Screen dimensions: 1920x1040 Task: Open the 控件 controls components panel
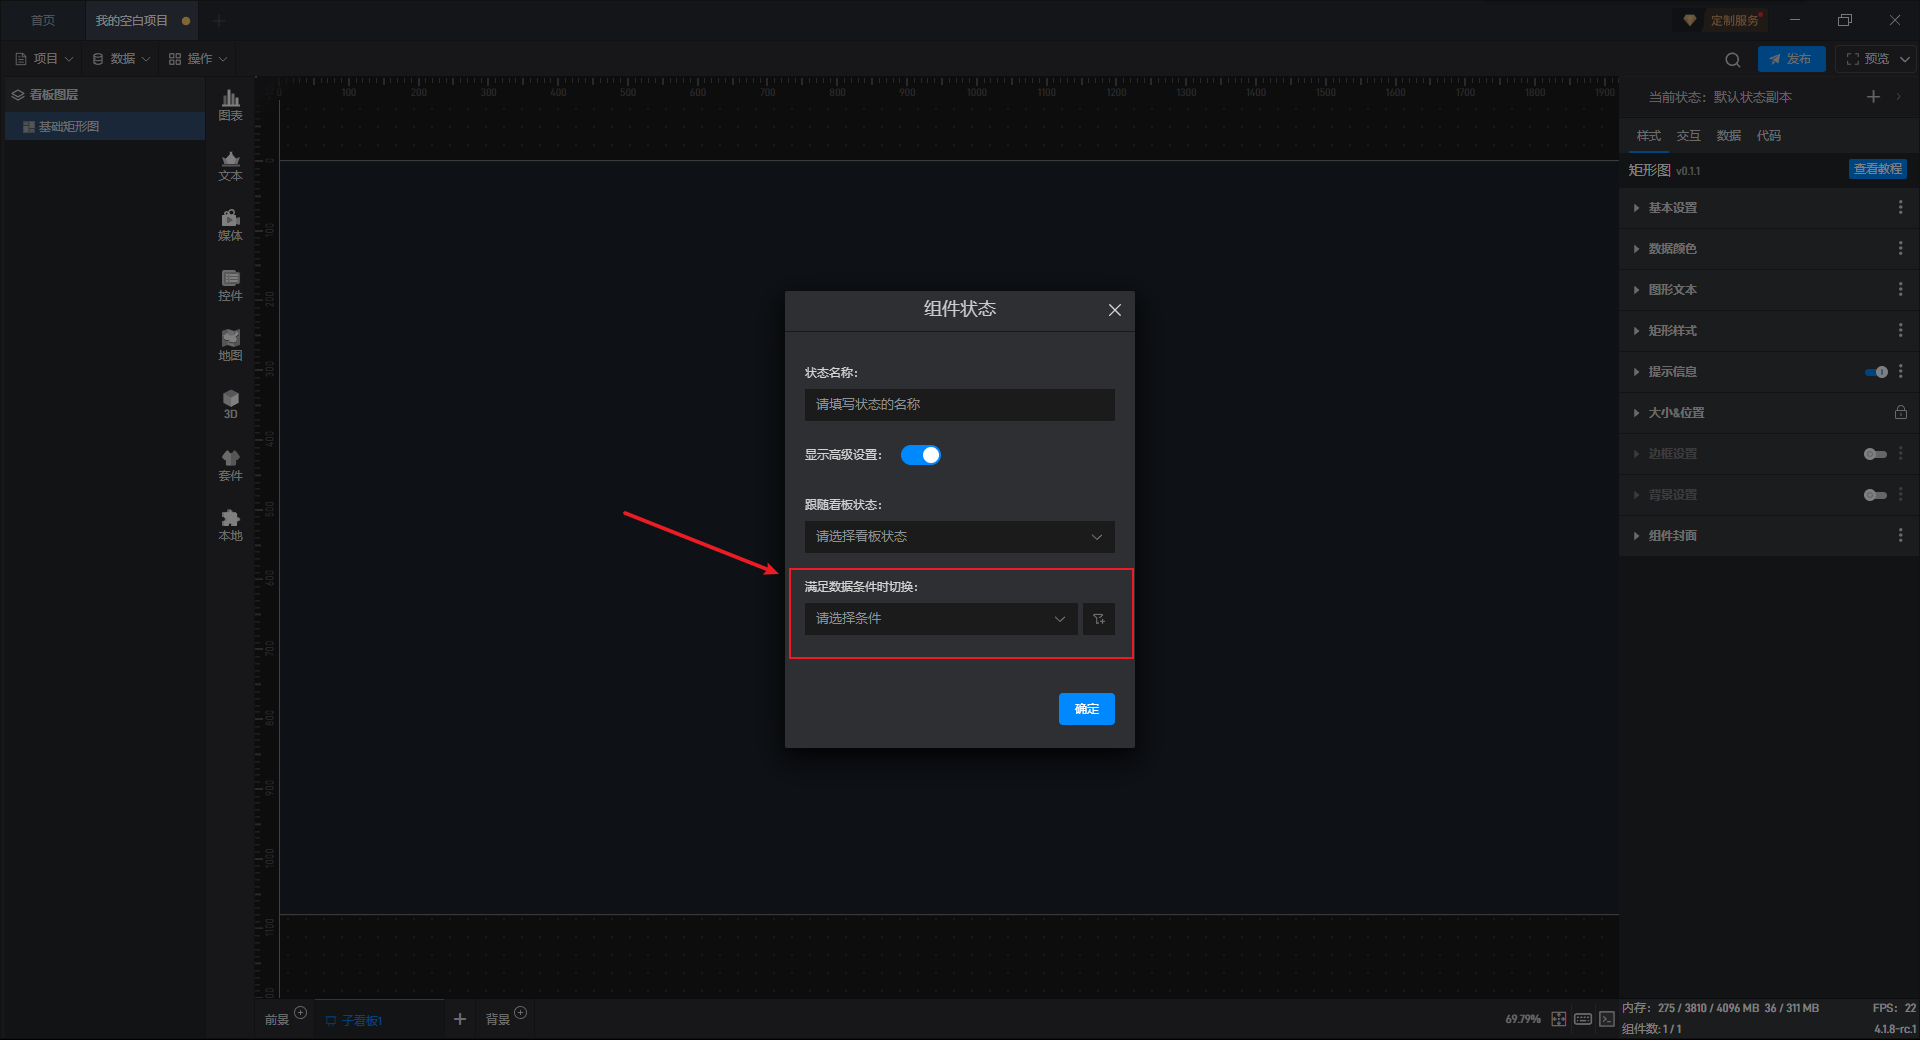(x=230, y=285)
